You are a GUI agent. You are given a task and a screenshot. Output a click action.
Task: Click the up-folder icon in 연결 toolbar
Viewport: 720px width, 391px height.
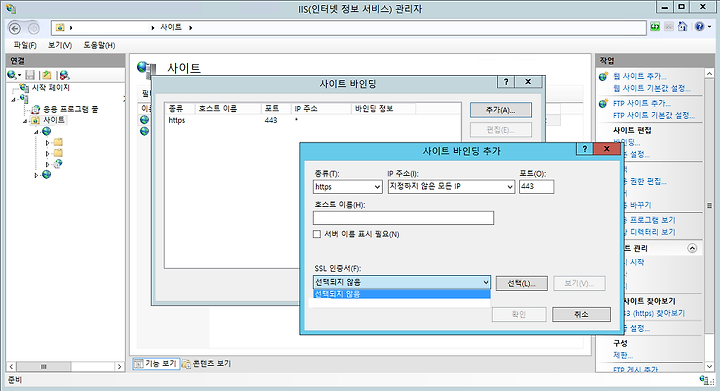[47, 75]
